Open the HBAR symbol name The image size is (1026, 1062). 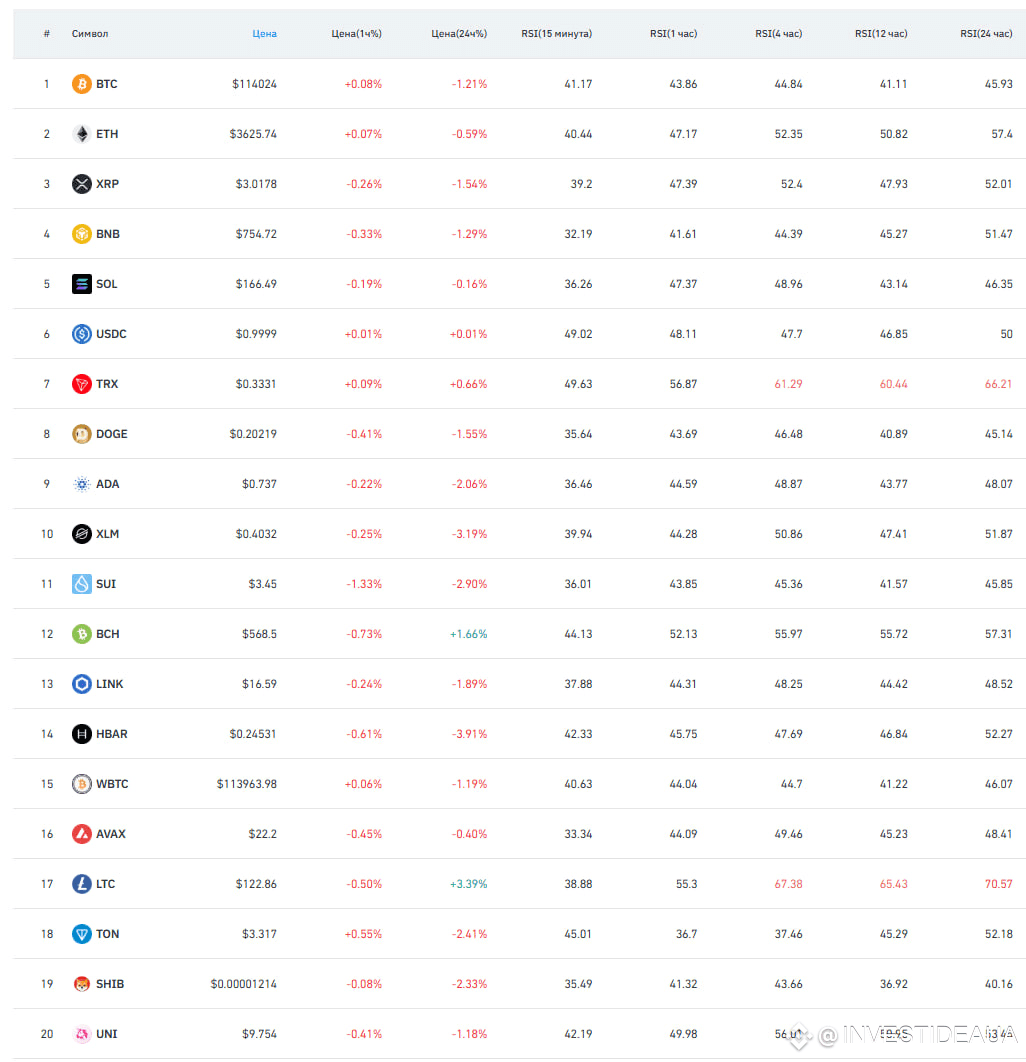pyautogui.click(x=112, y=734)
